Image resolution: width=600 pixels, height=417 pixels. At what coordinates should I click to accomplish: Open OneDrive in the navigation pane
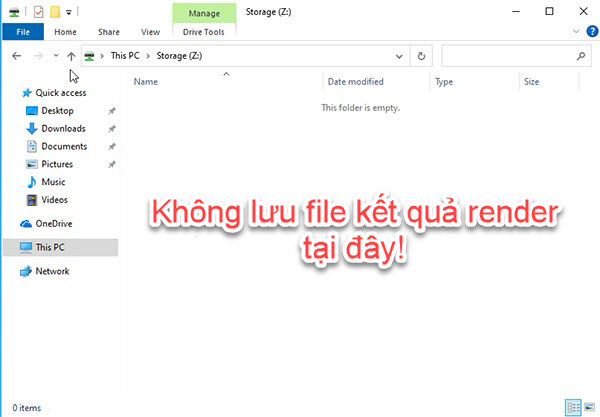point(53,224)
